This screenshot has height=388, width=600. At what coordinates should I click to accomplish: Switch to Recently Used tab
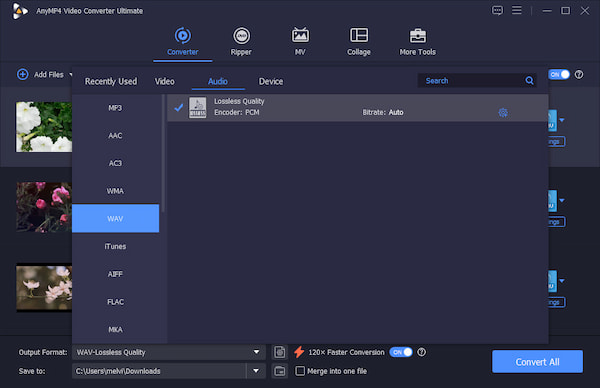click(x=111, y=81)
